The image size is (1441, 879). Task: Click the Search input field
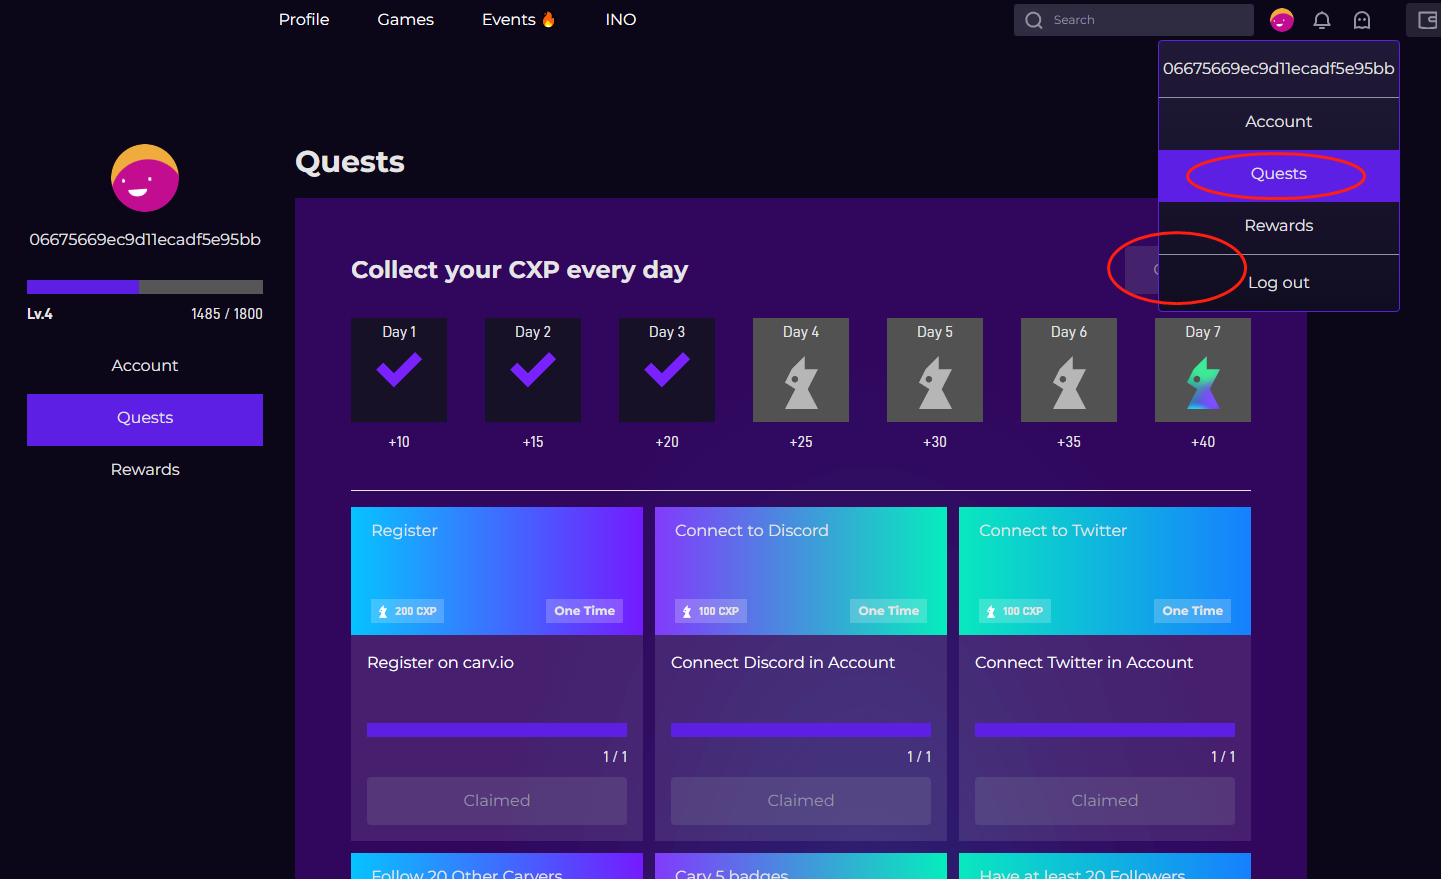pyautogui.click(x=1145, y=20)
